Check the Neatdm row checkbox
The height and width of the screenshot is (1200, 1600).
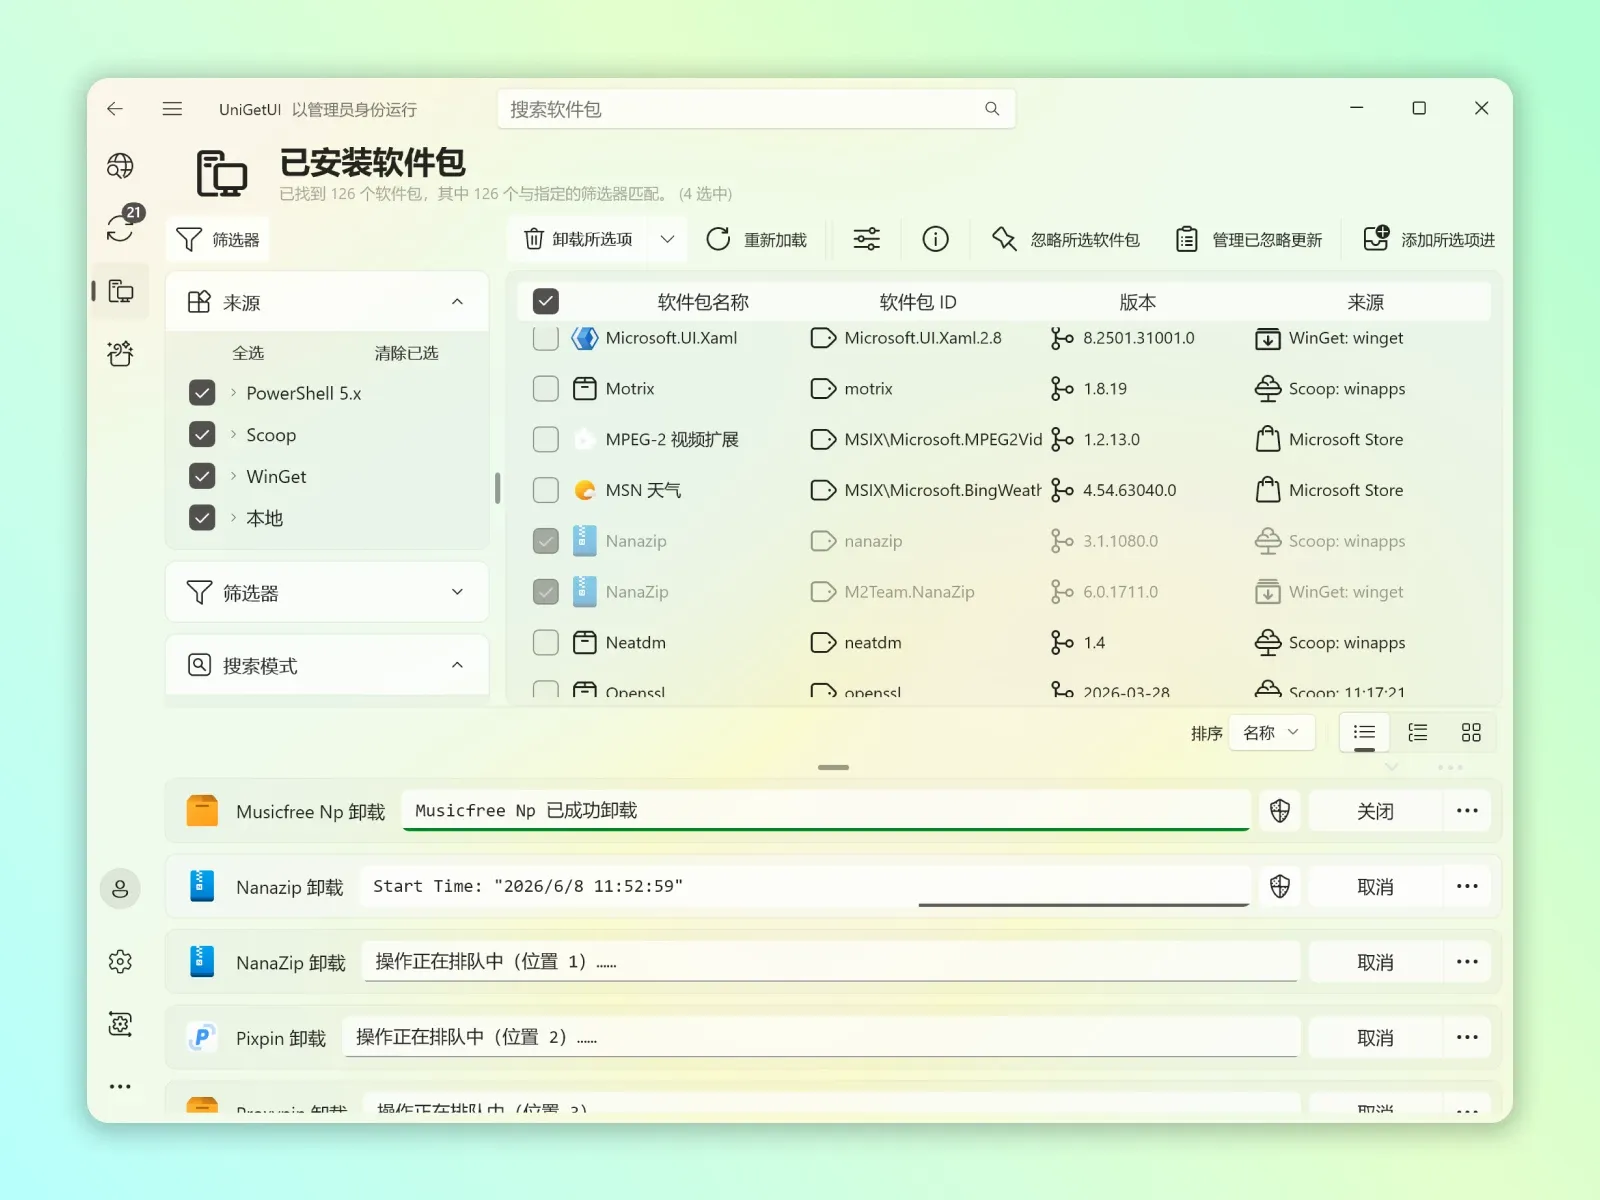546,643
